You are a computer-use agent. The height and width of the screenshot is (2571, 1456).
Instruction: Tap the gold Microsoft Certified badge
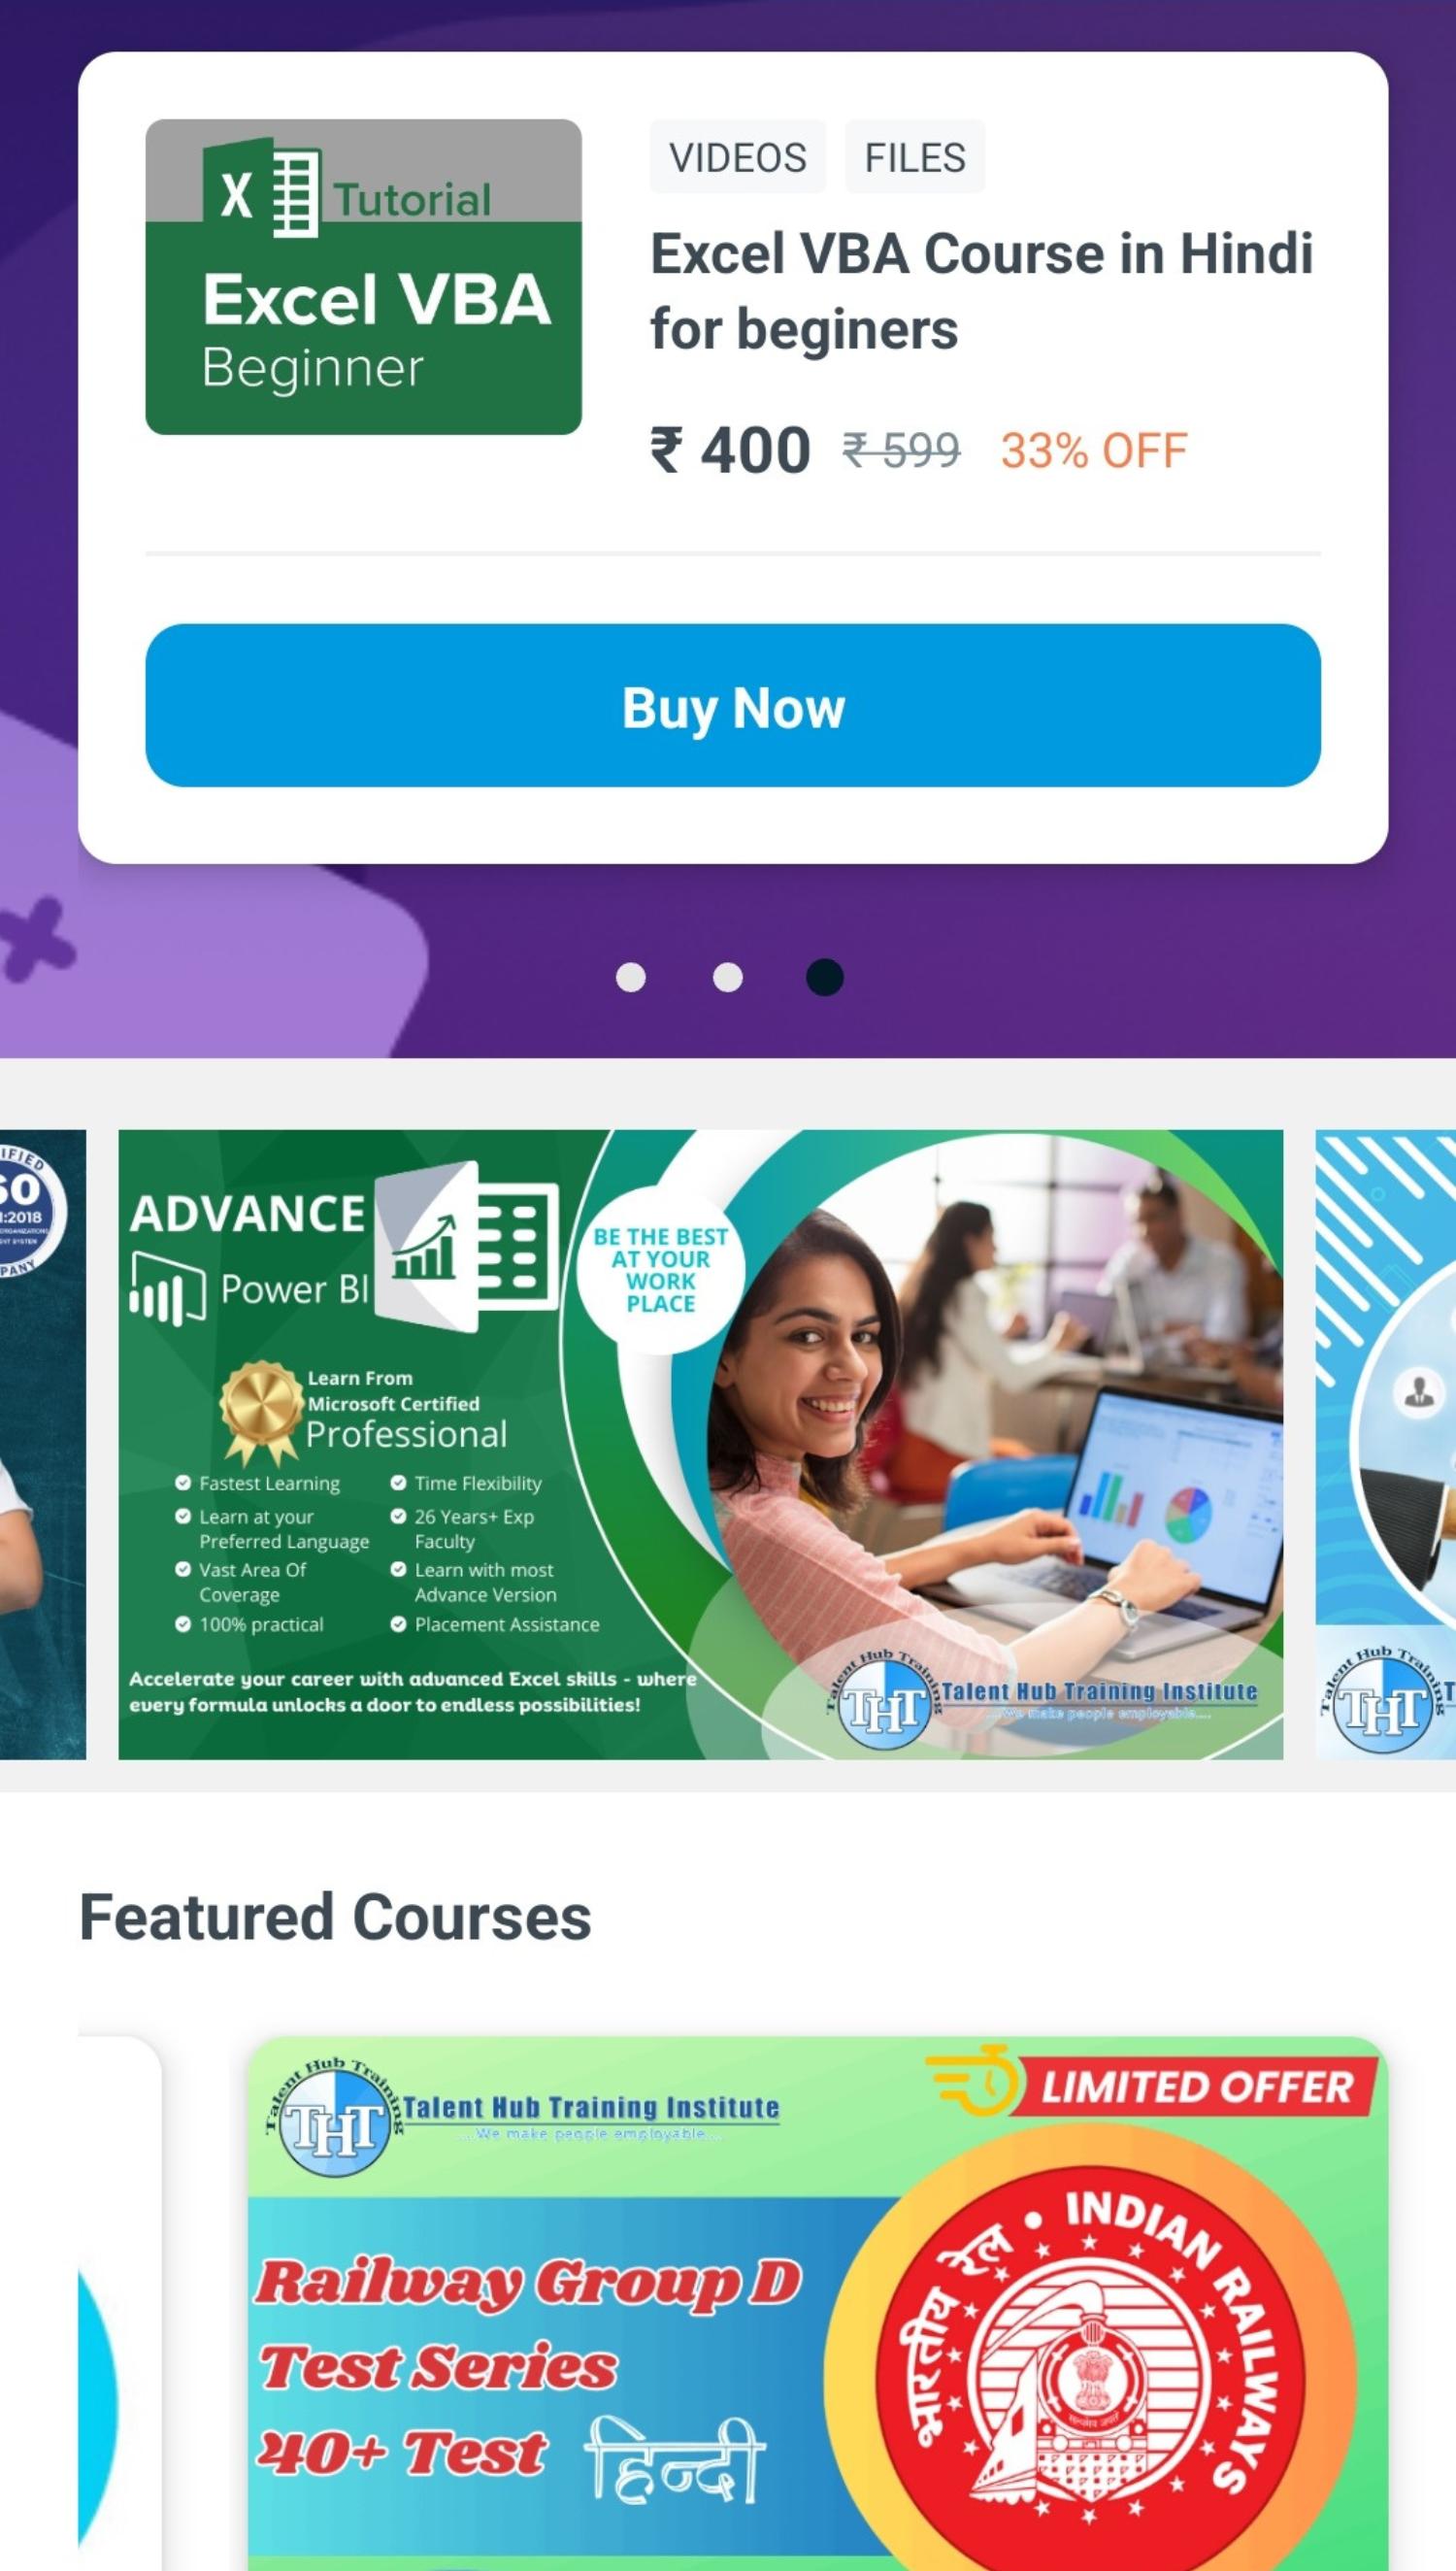point(261,1411)
